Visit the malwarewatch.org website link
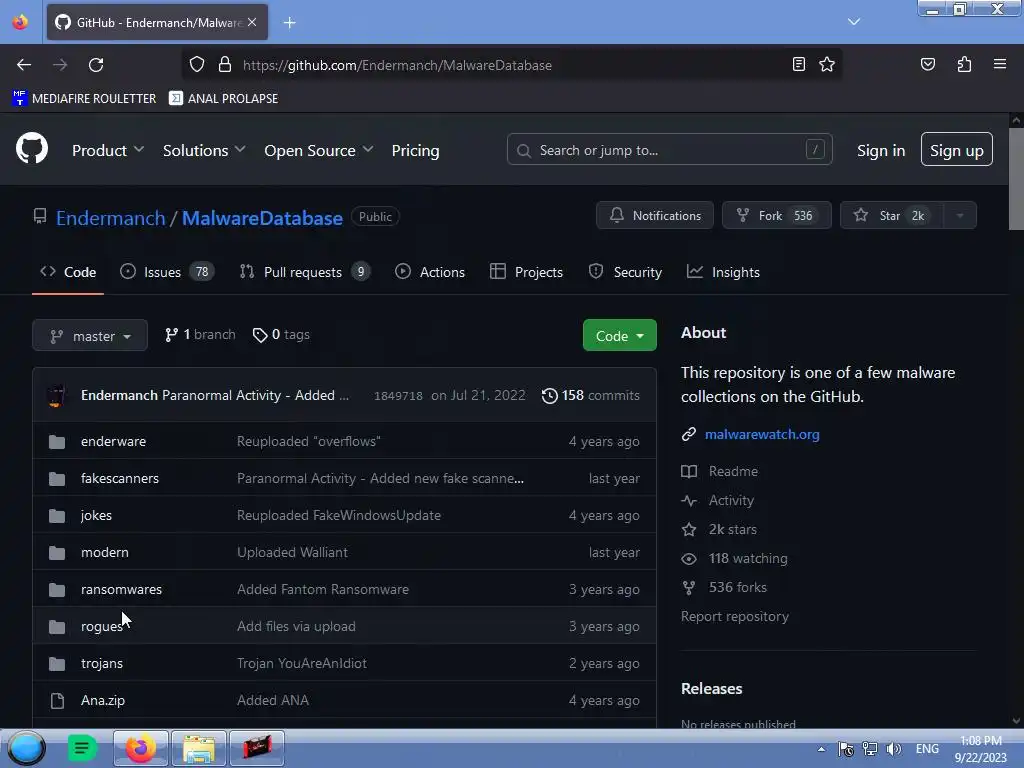 [x=761, y=434]
